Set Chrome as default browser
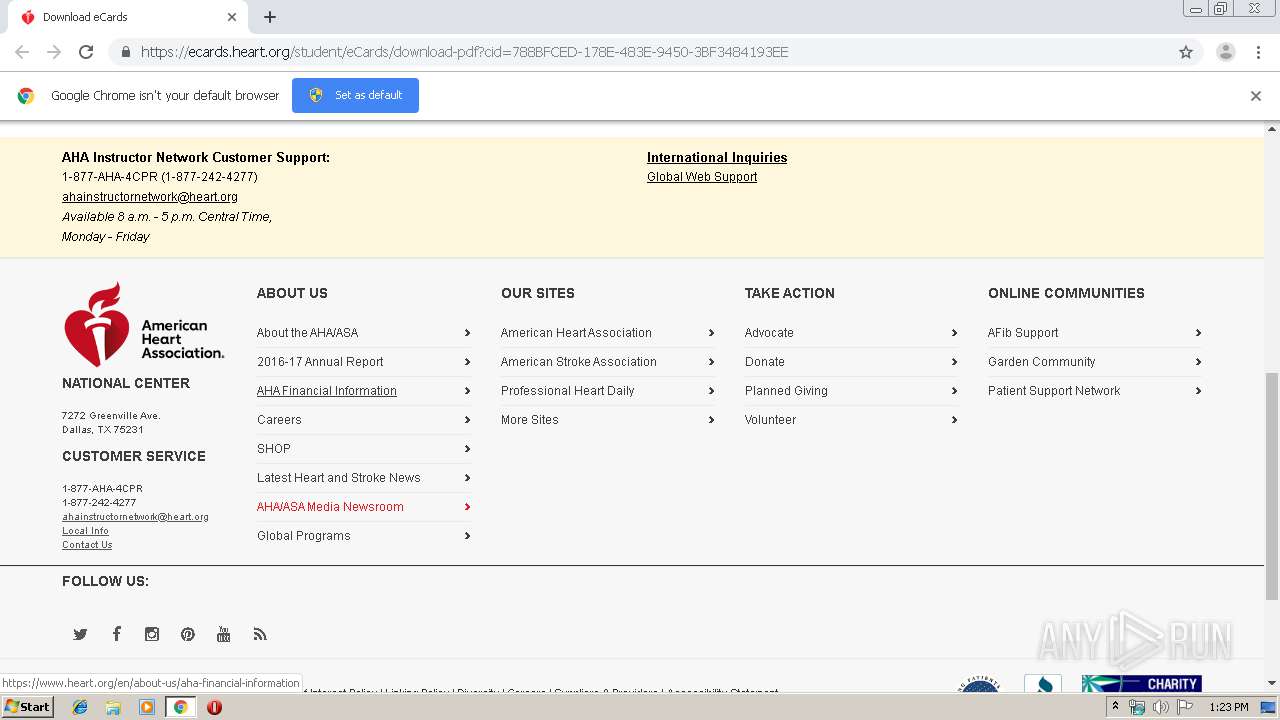The width and height of the screenshot is (1280, 720). click(355, 95)
